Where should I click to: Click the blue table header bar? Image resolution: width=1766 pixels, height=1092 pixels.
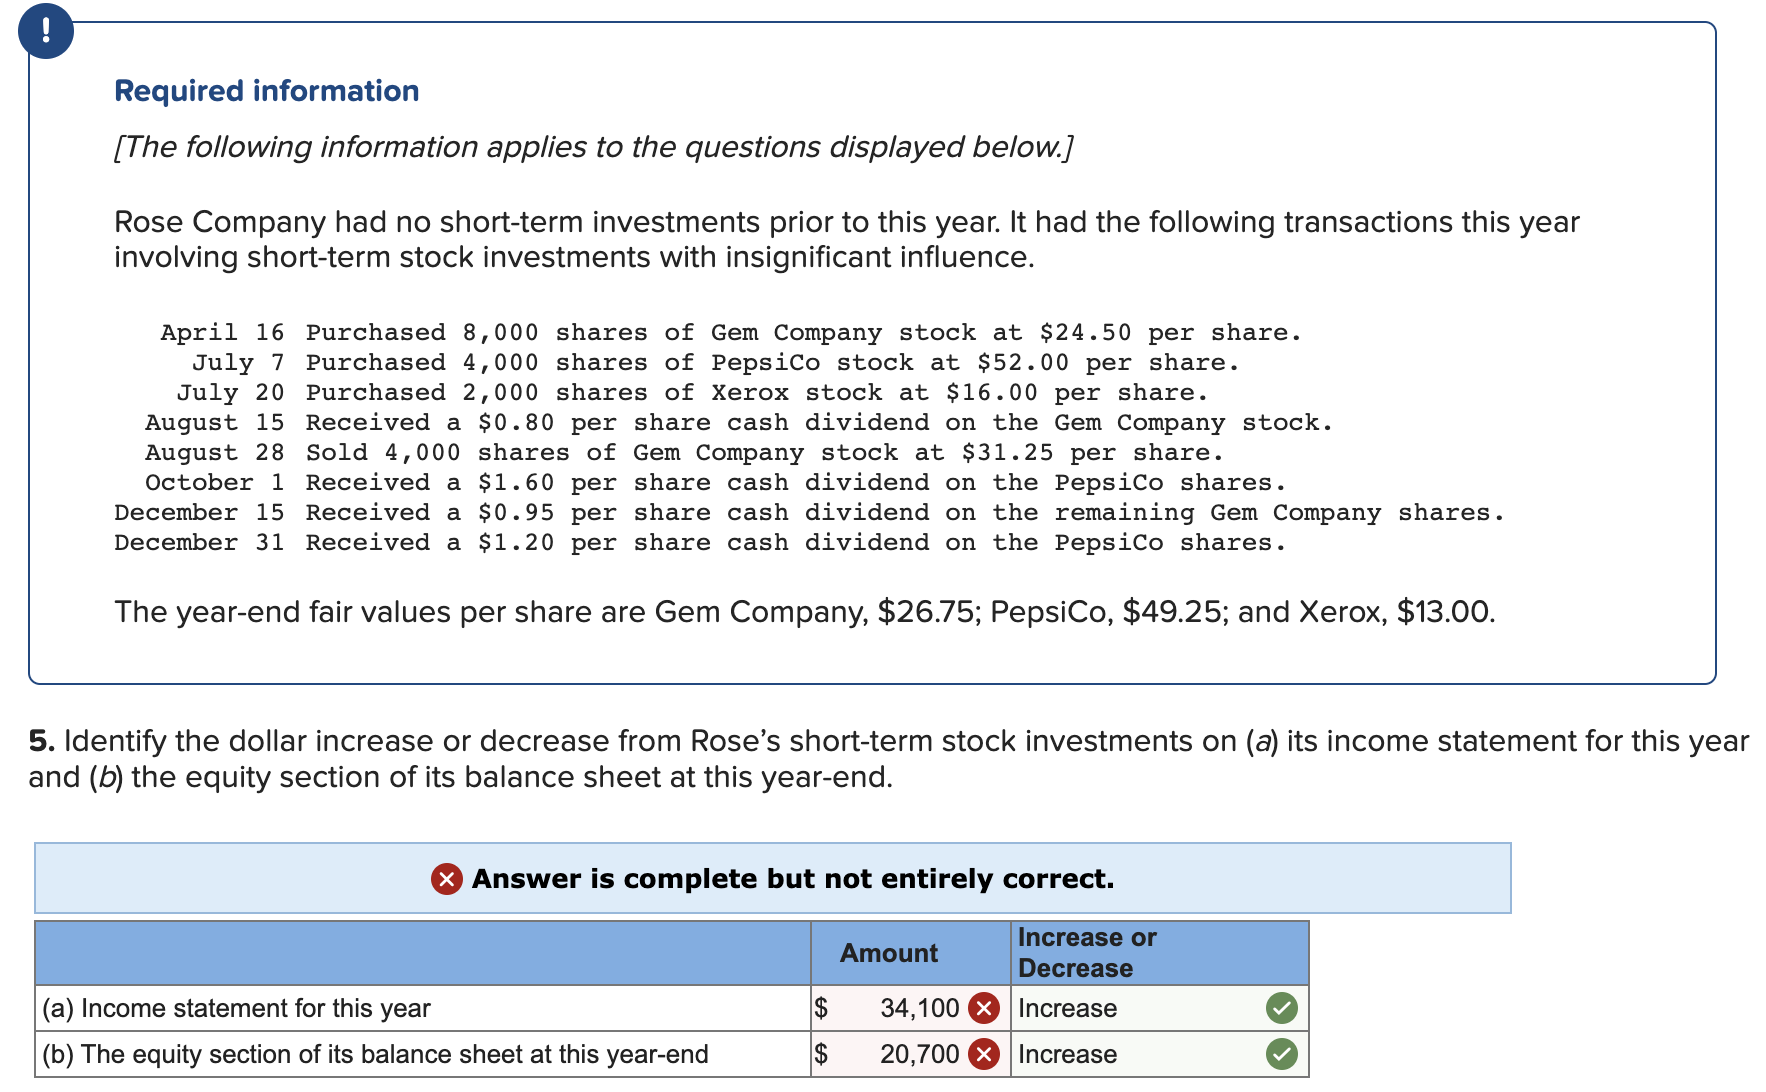point(420,952)
